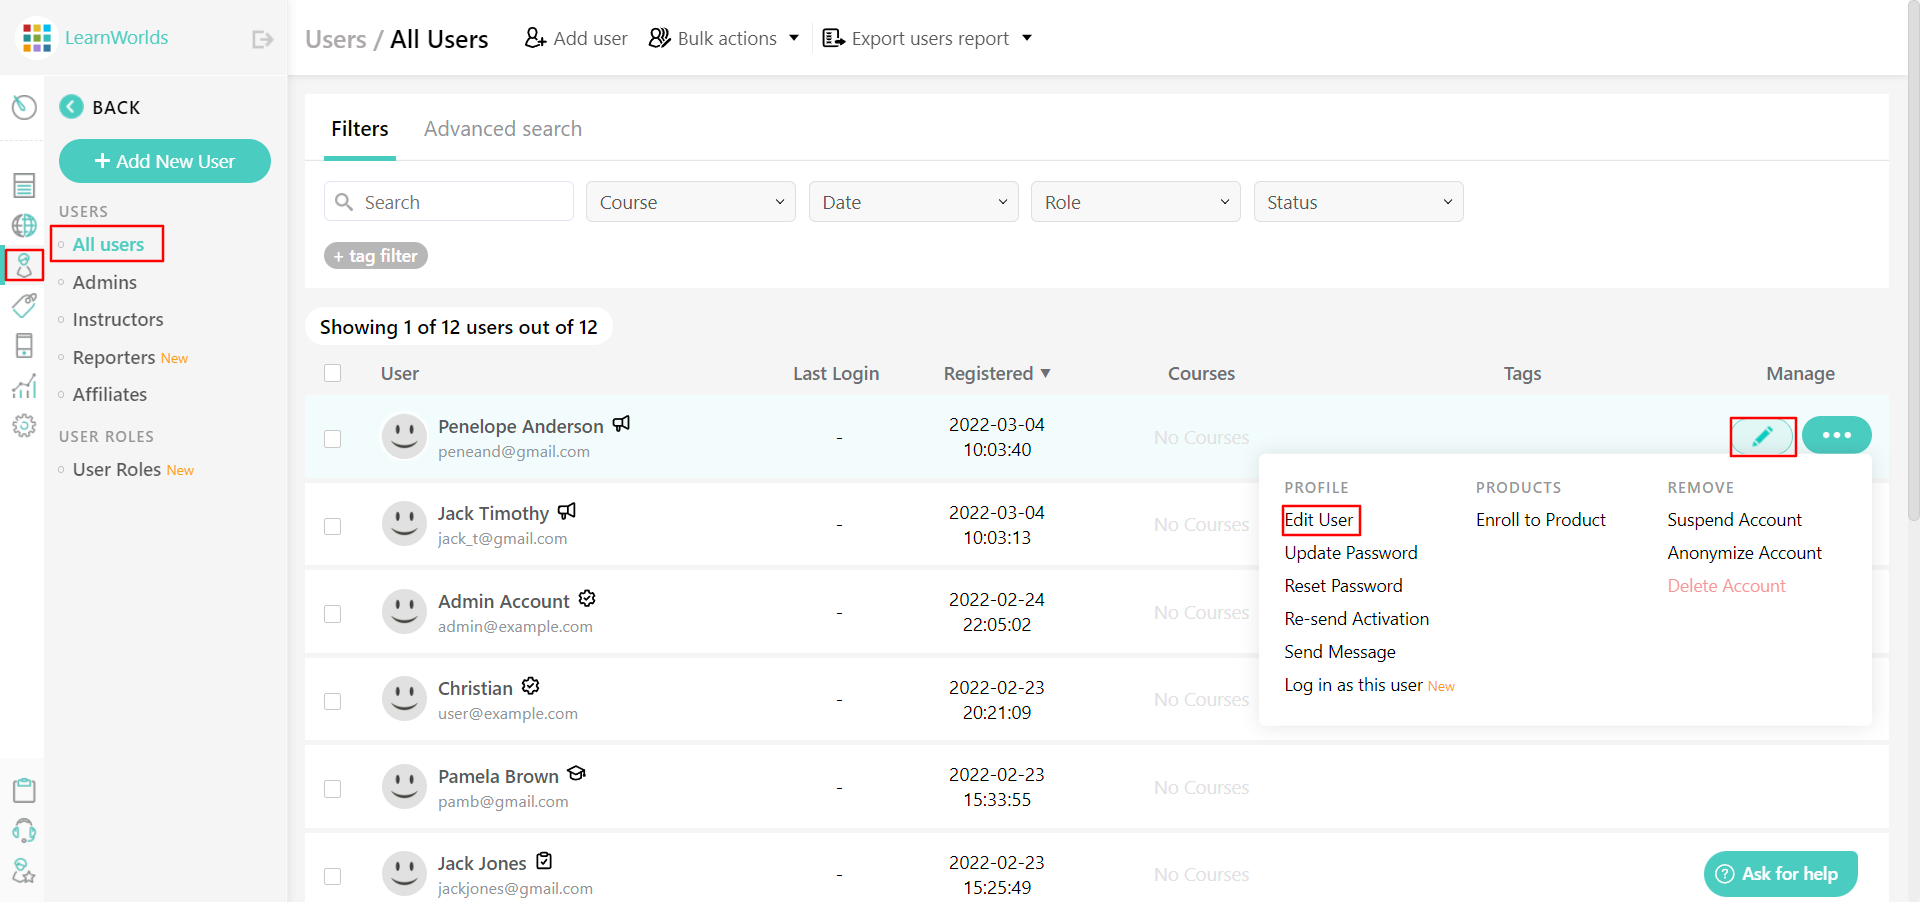Click the Add New User button
The width and height of the screenshot is (1920, 902).
pos(164,161)
